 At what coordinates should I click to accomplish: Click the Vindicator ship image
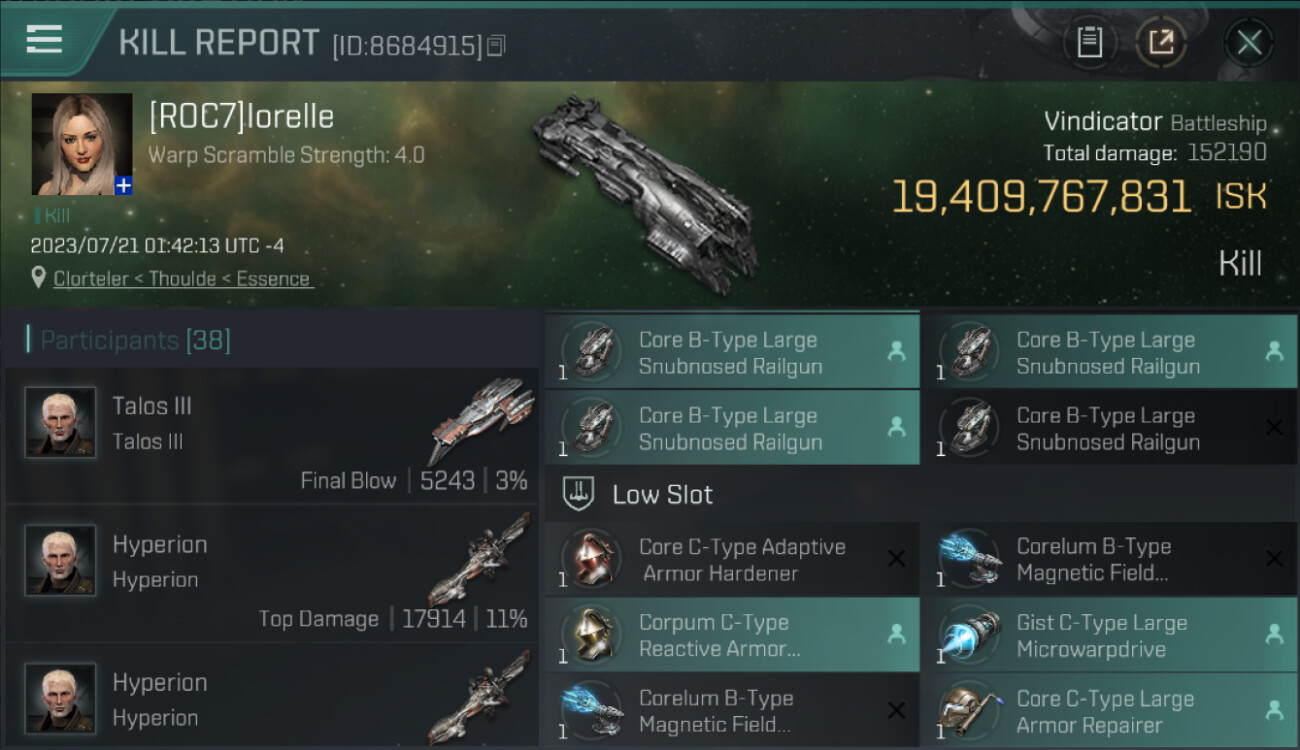coord(645,193)
